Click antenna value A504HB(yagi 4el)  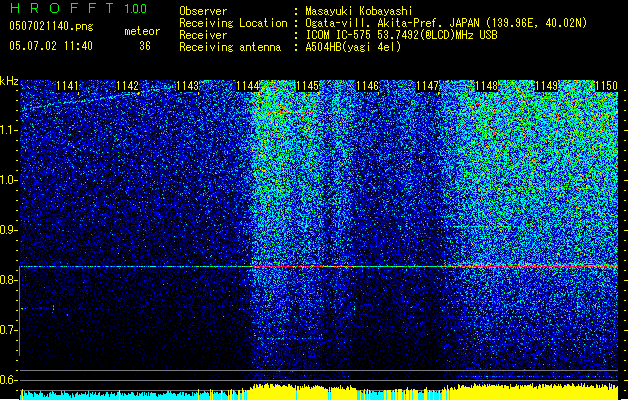pyautogui.click(x=353, y=47)
